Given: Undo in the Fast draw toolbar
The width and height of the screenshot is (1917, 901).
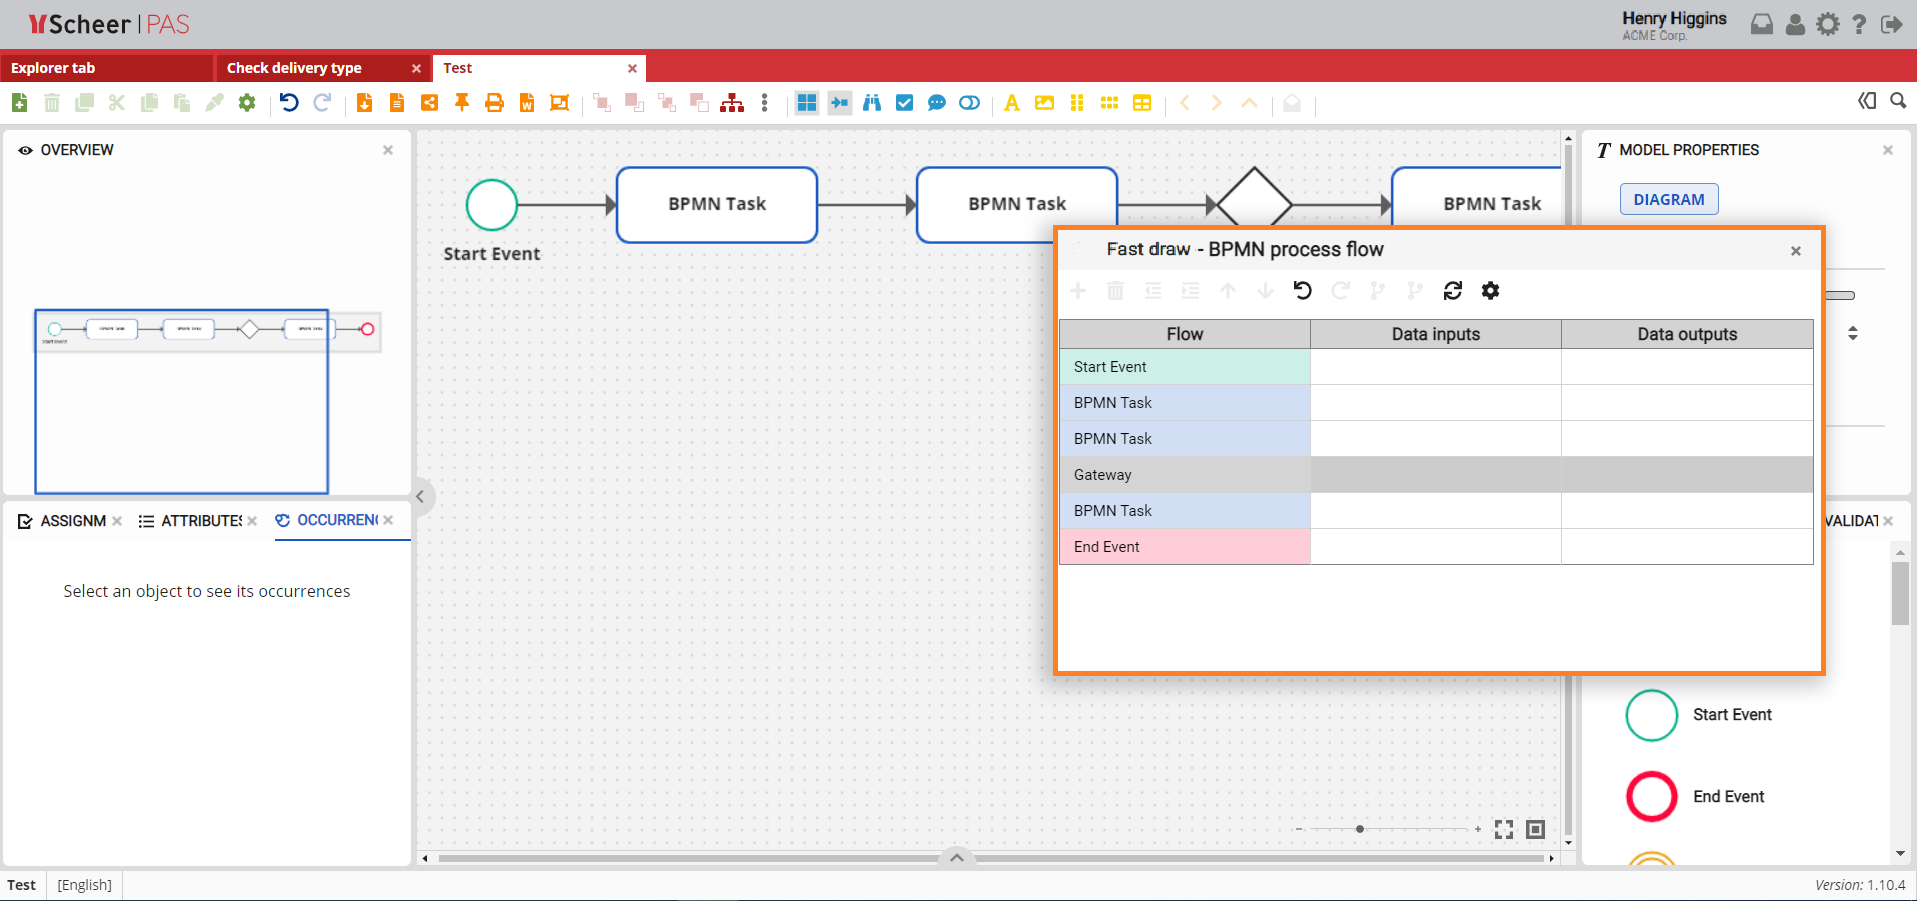Looking at the screenshot, I should point(1302,291).
